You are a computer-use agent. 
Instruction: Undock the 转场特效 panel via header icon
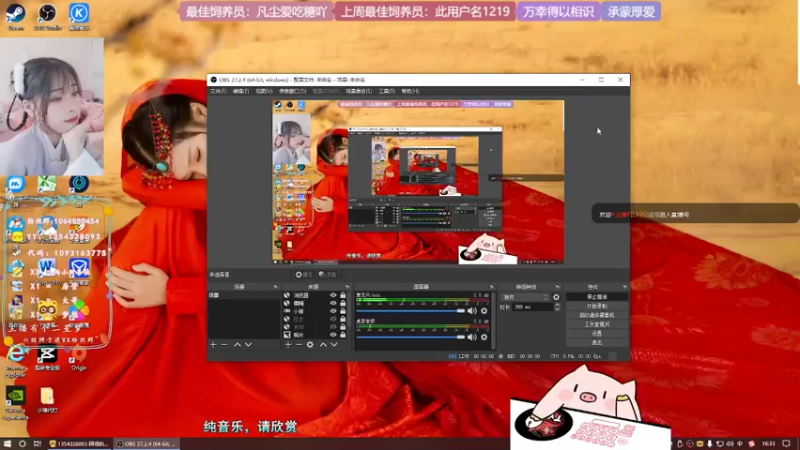point(558,287)
